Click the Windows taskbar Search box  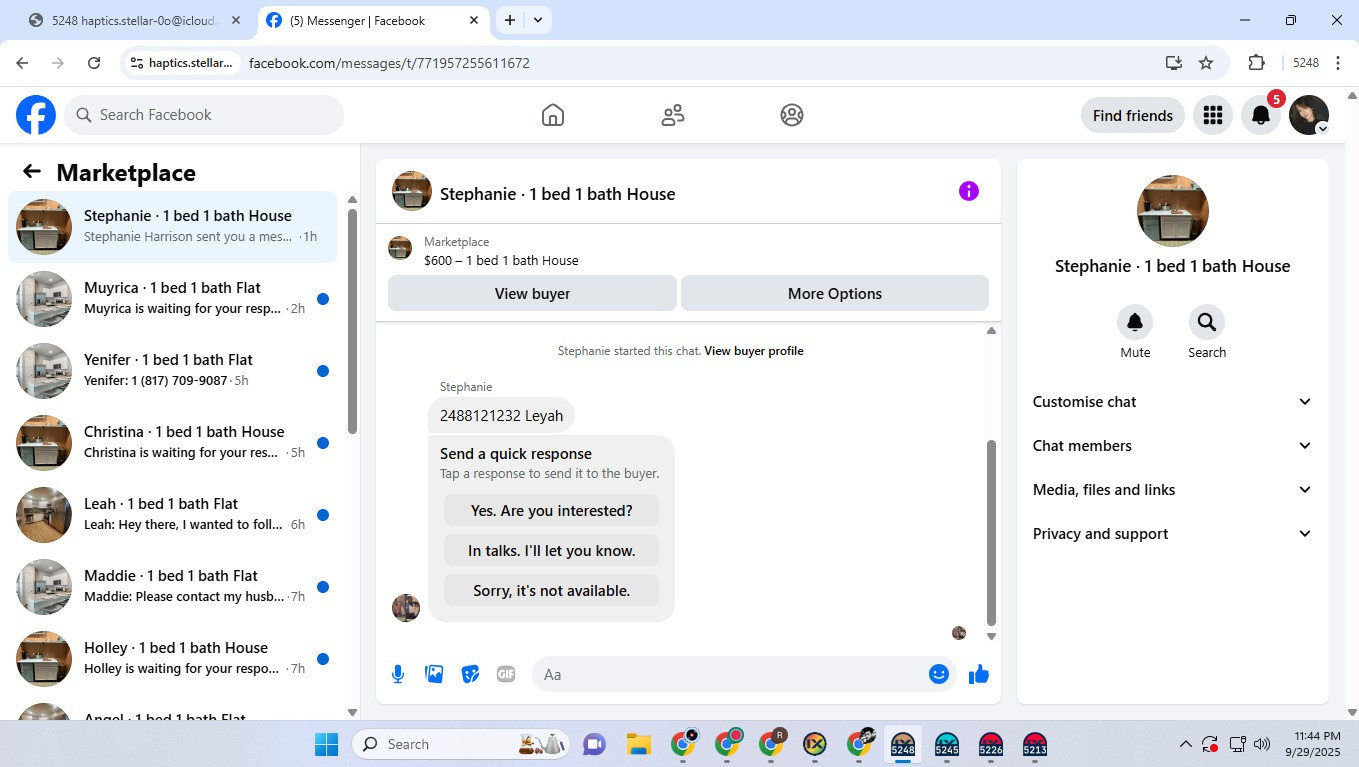[x=463, y=744]
